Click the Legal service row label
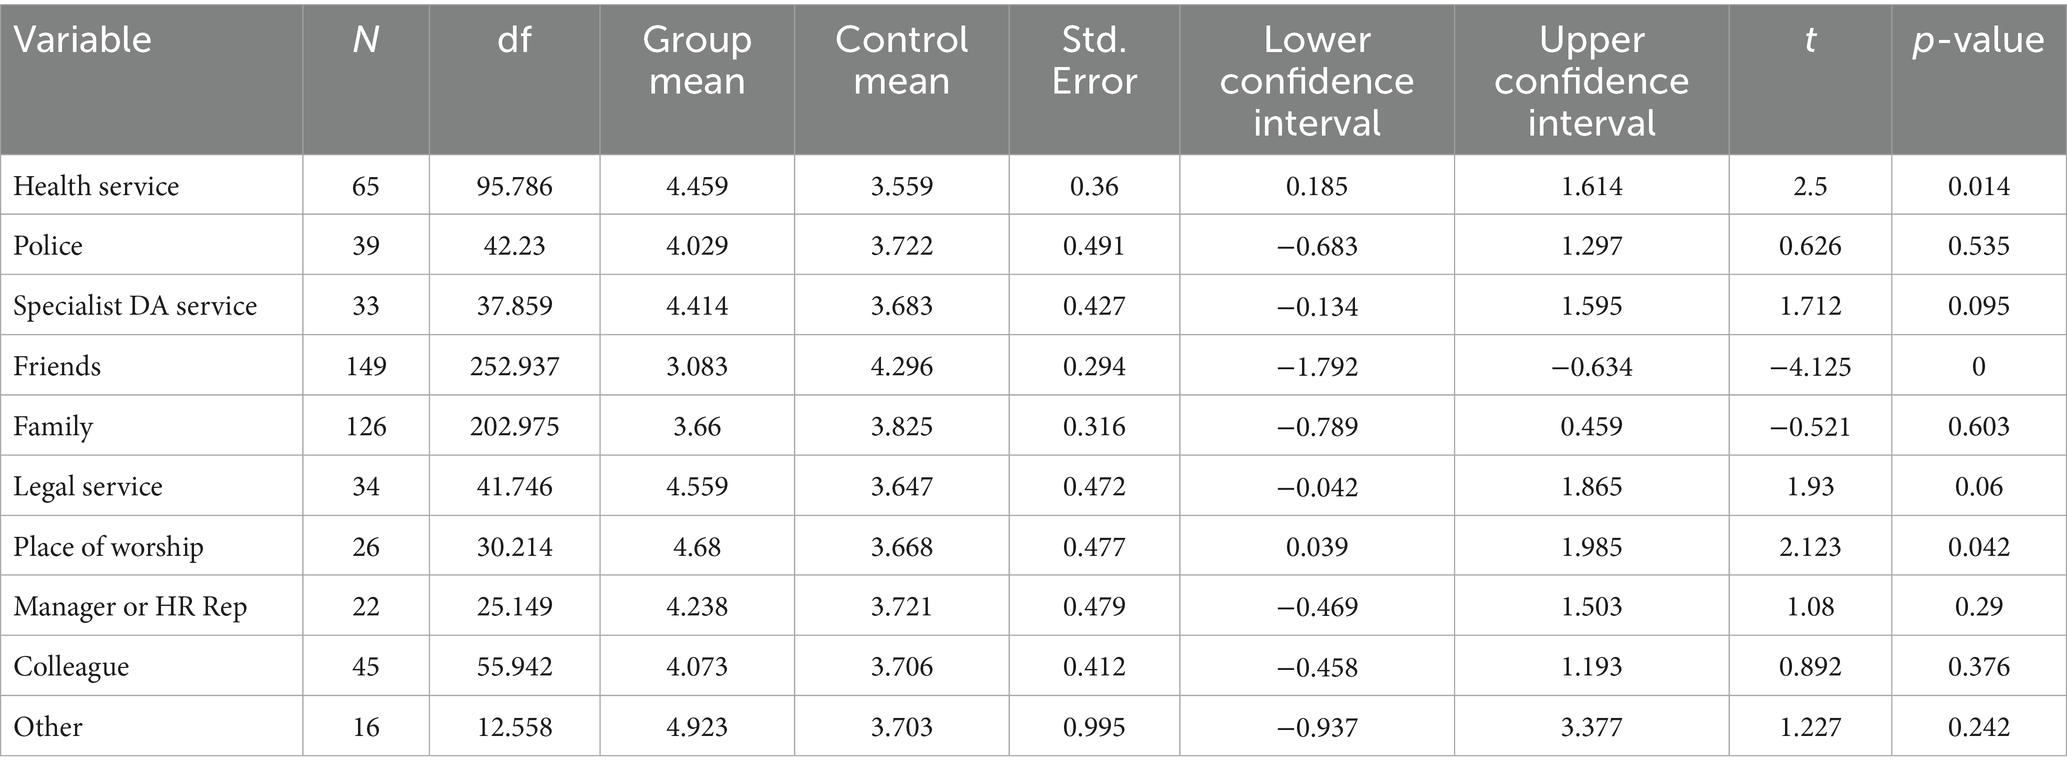The image size is (2067, 774). pos(88,487)
